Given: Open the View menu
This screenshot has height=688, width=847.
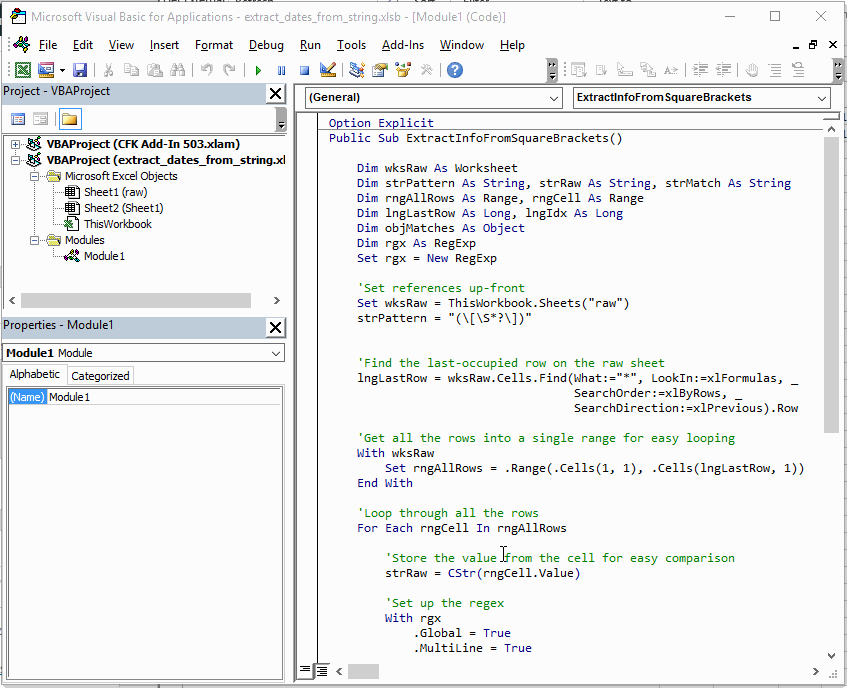Looking at the screenshot, I should [121, 45].
